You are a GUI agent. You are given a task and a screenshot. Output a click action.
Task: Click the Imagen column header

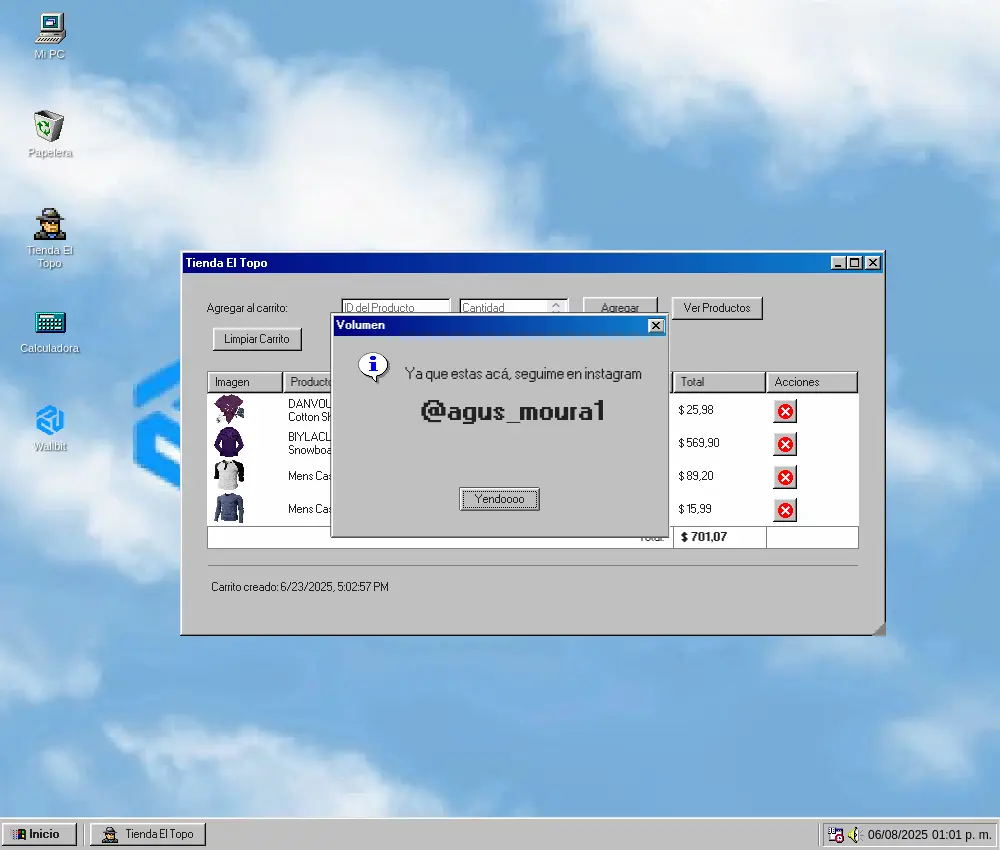pyautogui.click(x=244, y=382)
